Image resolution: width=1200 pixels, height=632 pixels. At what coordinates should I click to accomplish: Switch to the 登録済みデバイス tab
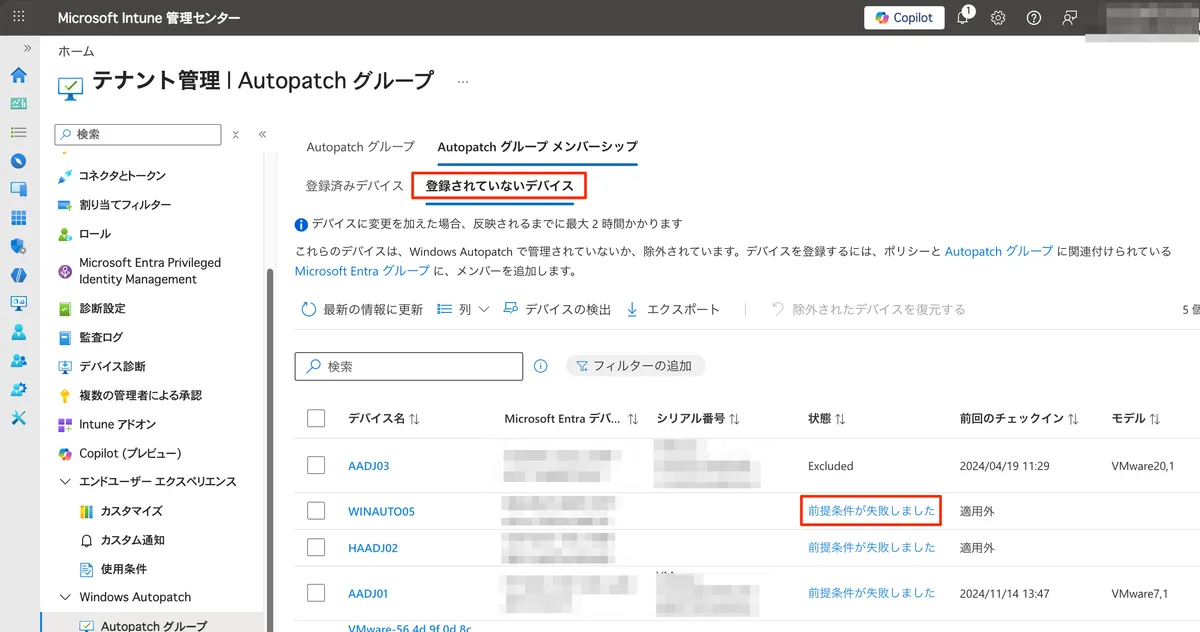click(x=354, y=186)
